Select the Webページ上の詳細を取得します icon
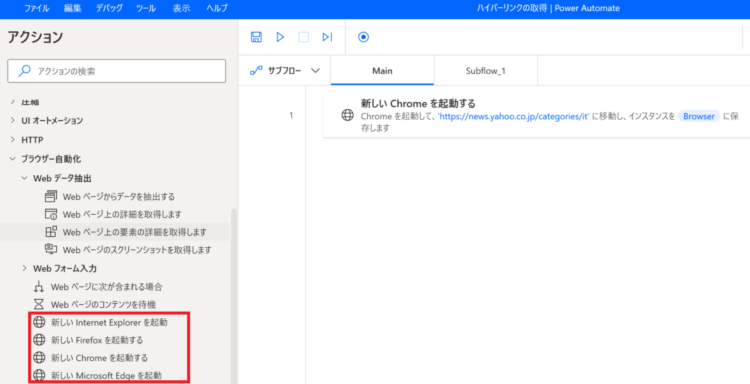The height and width of the screenshot is (384, 750). pos(51,214)
